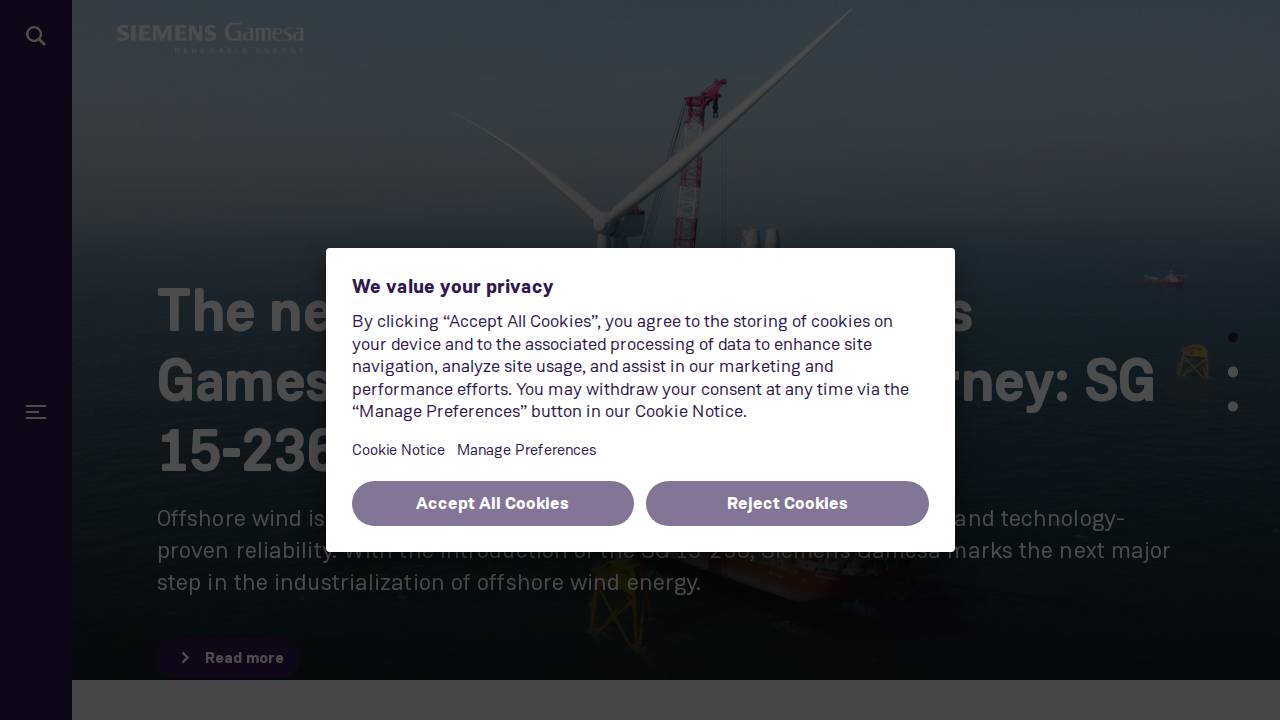Open the search magnifier icon

click(x=36, y=36)
